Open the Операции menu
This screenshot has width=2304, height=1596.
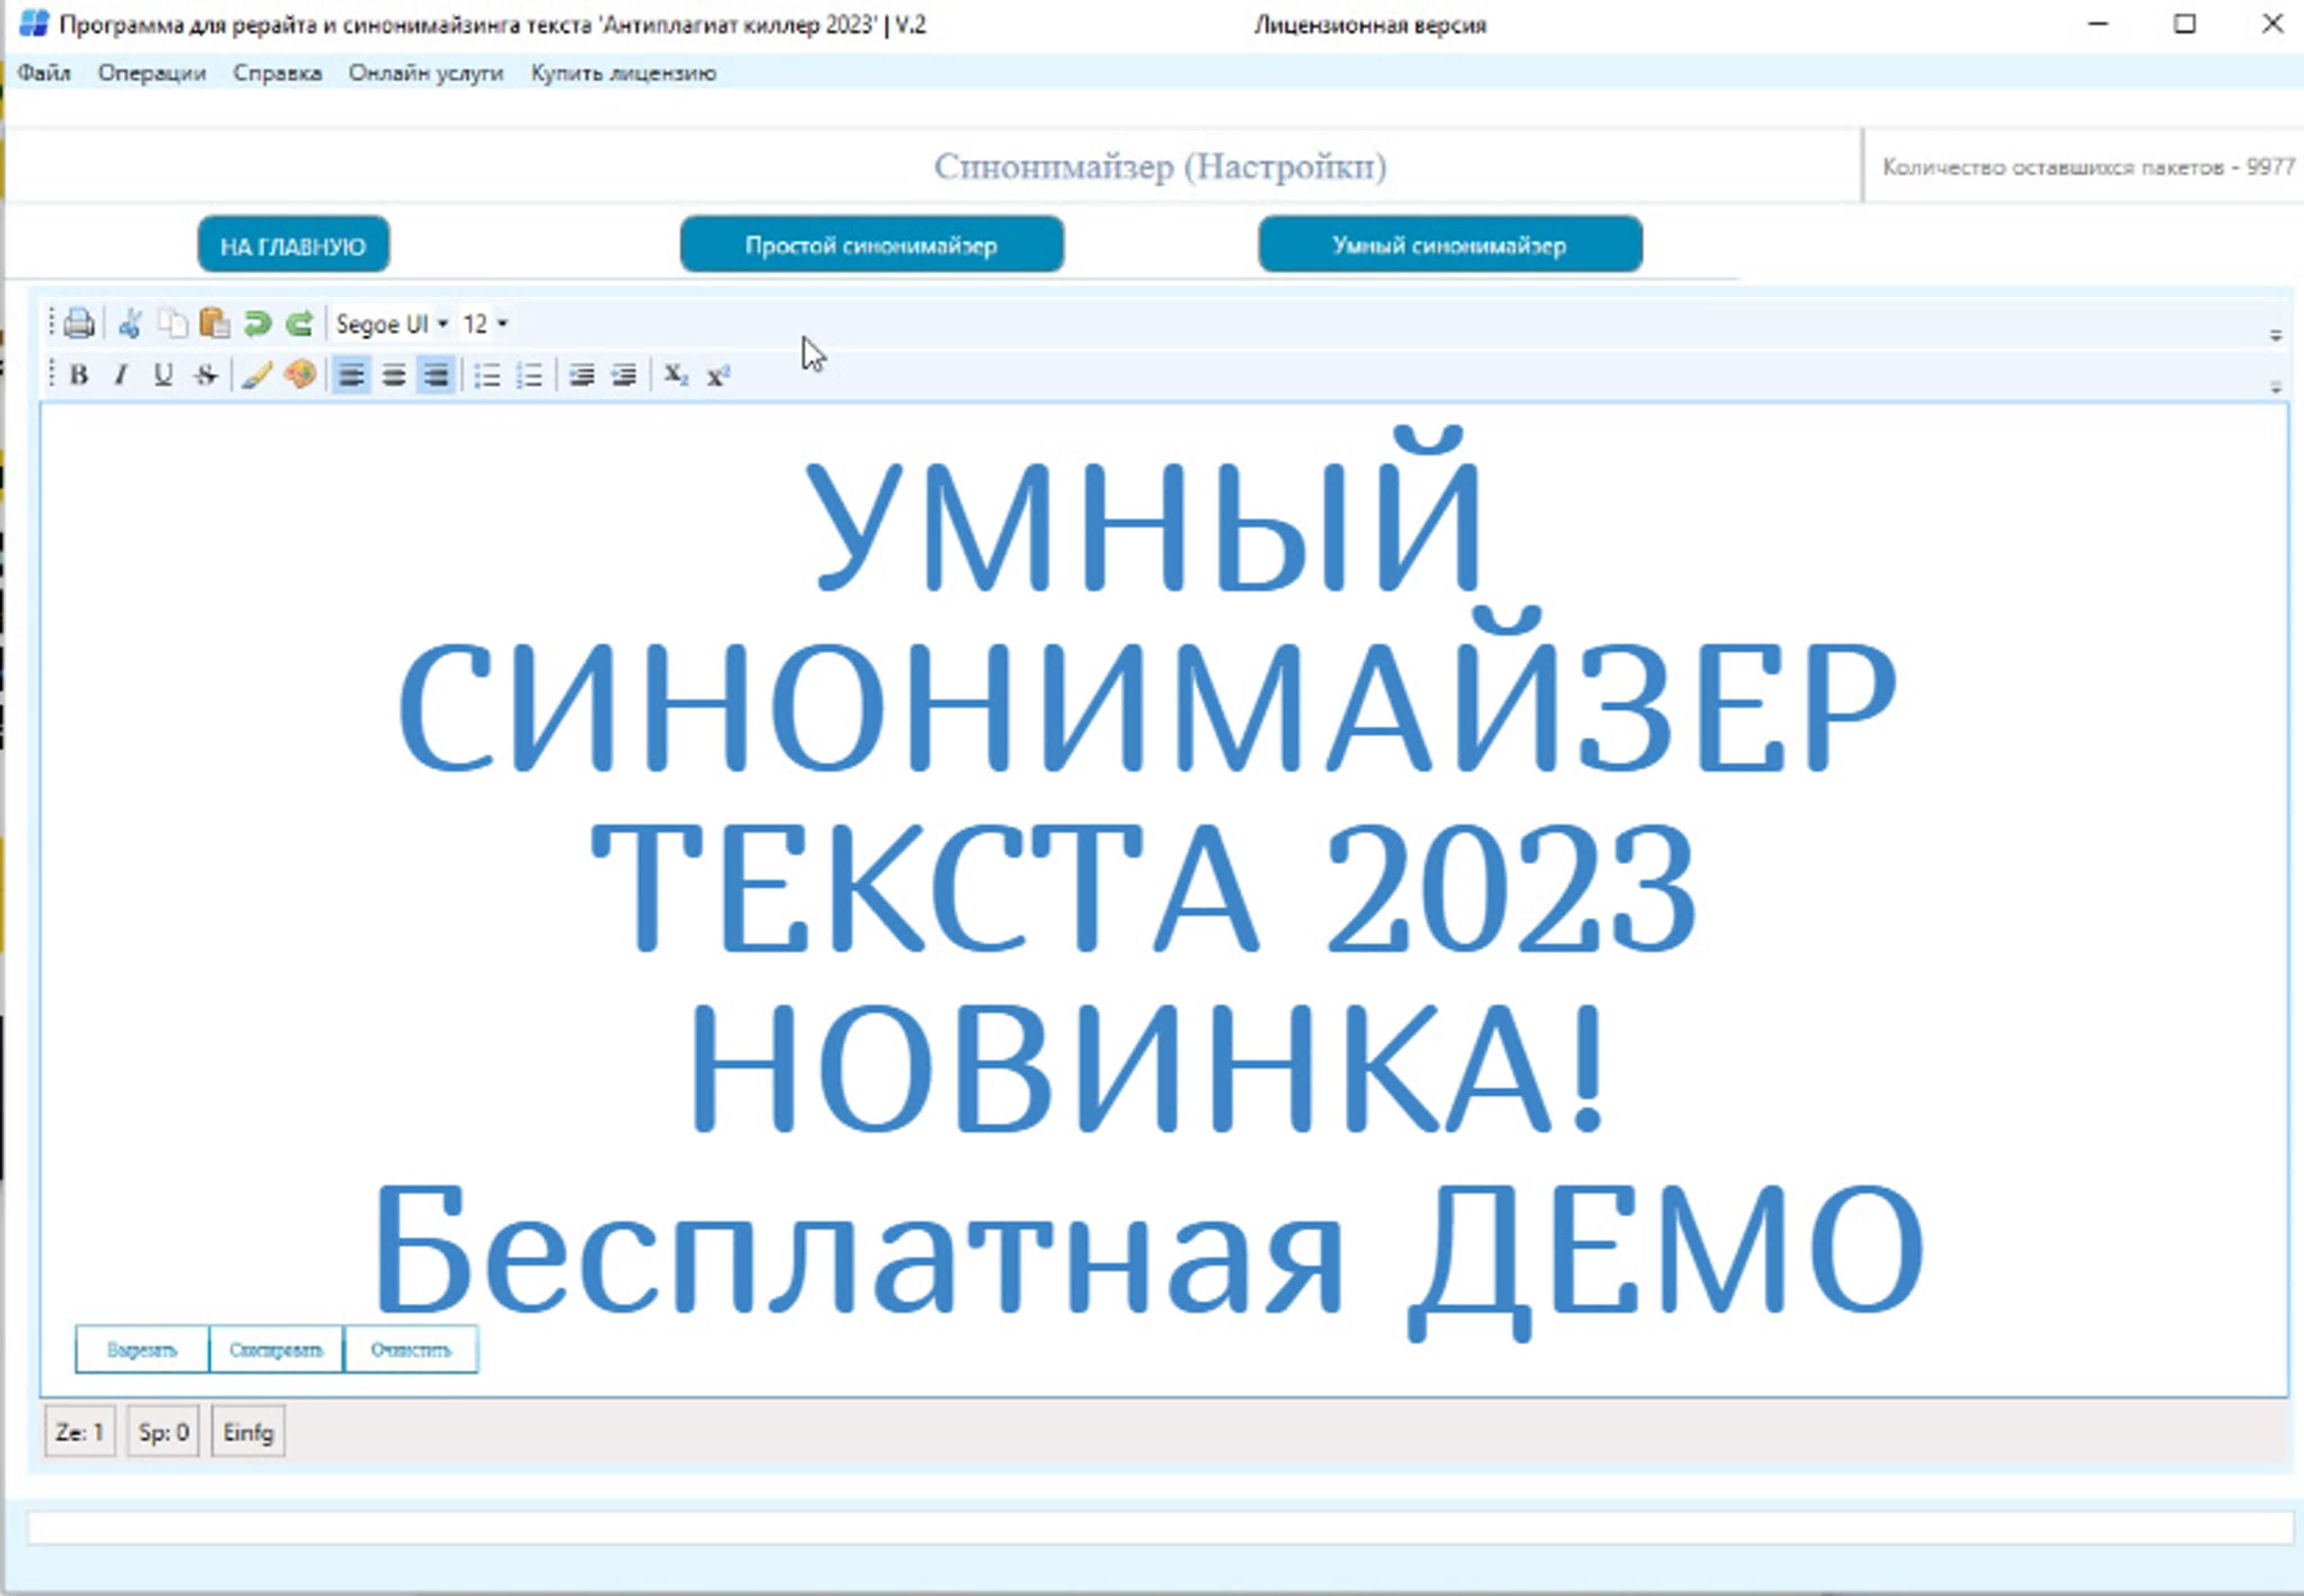click(x=152, y=73)
